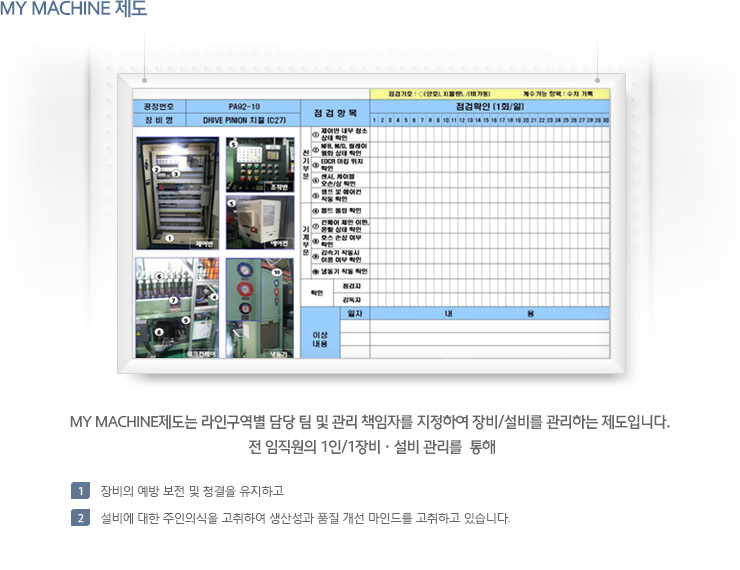Click the '전 임직원의 1인/1장비' text line
Screen dimensions: 740x570
coord(372,447)
